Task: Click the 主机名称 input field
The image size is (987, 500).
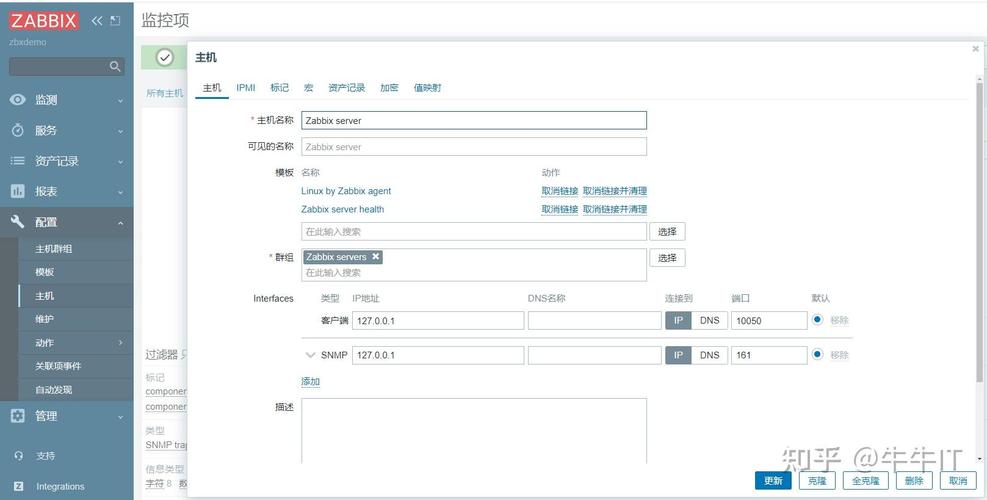Action: [474, 120]
